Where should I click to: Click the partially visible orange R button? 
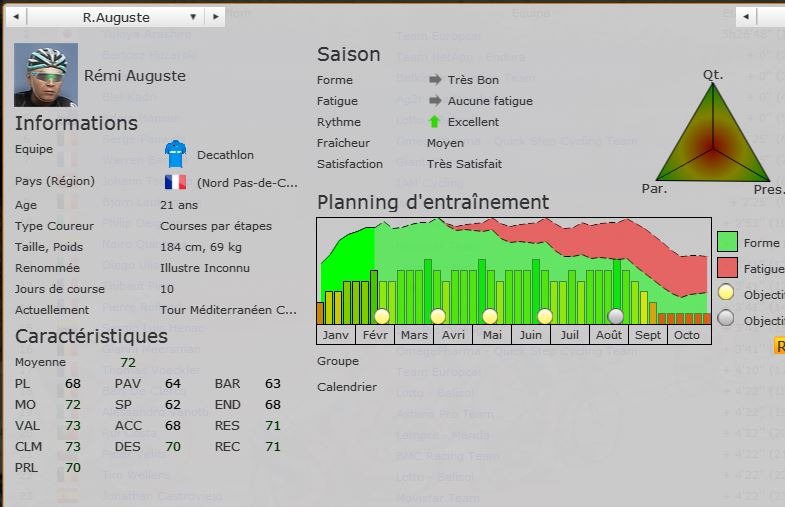click(x=779, y=346)
